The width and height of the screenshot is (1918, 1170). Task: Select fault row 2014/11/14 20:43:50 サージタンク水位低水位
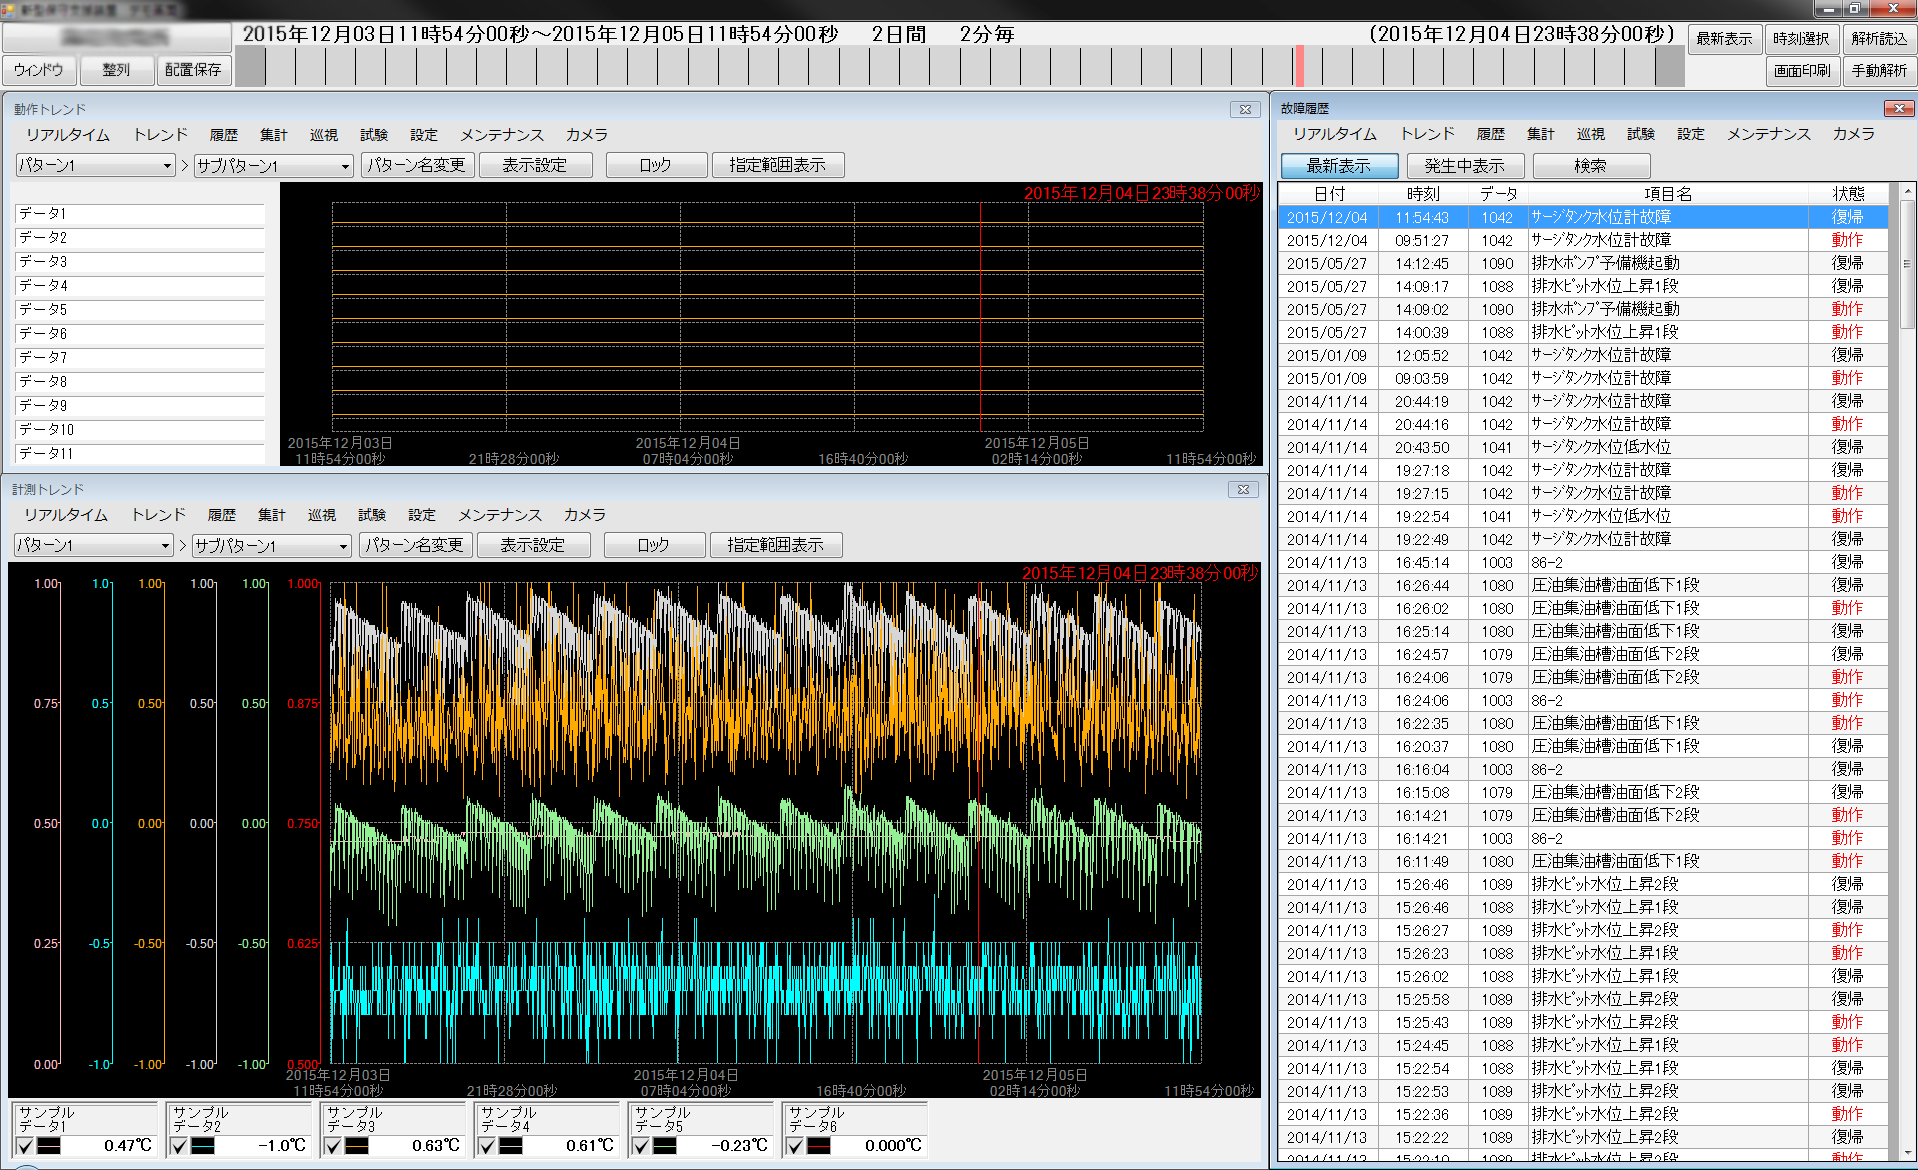tap(1583, 447)
